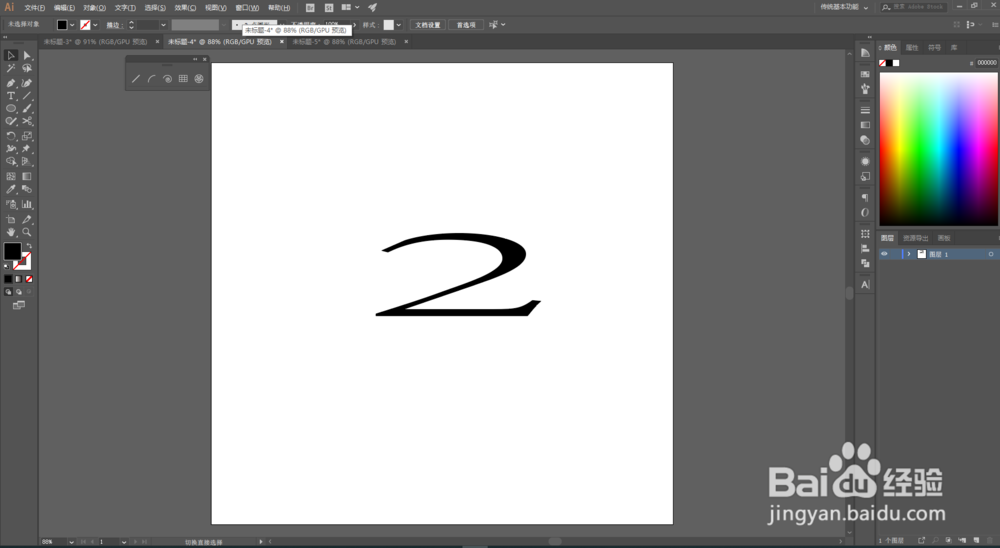Viewport: 1000px width, 548px height.
Task: Select the Scissors tool
Action: pos(27,121)
